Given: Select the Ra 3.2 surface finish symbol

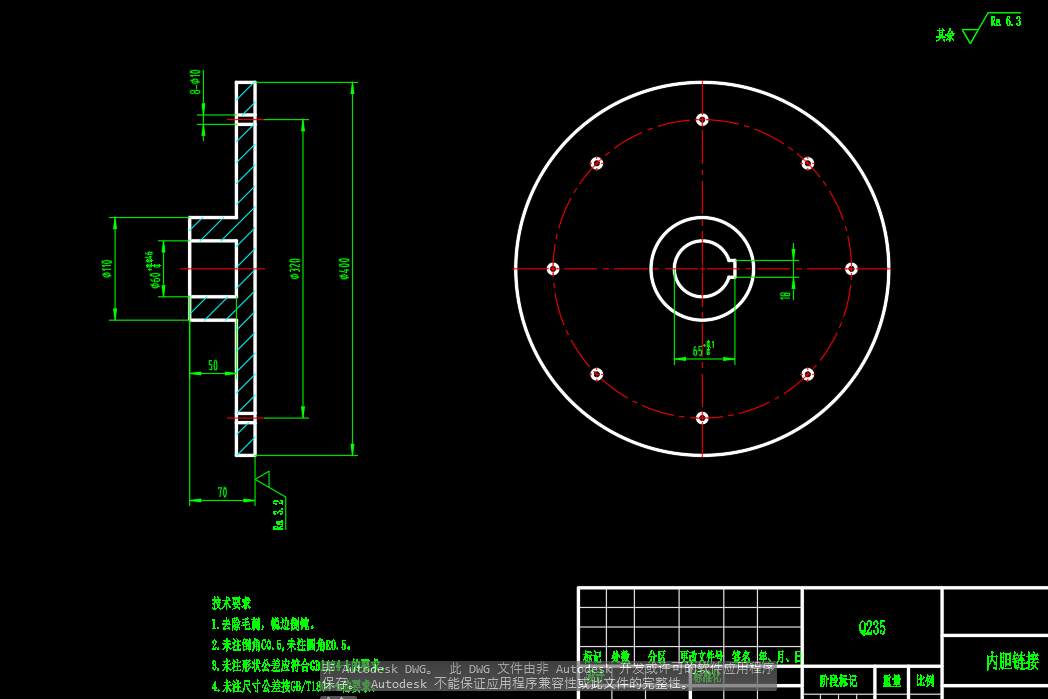Looking at the screenshot, I should coord(271,500).
